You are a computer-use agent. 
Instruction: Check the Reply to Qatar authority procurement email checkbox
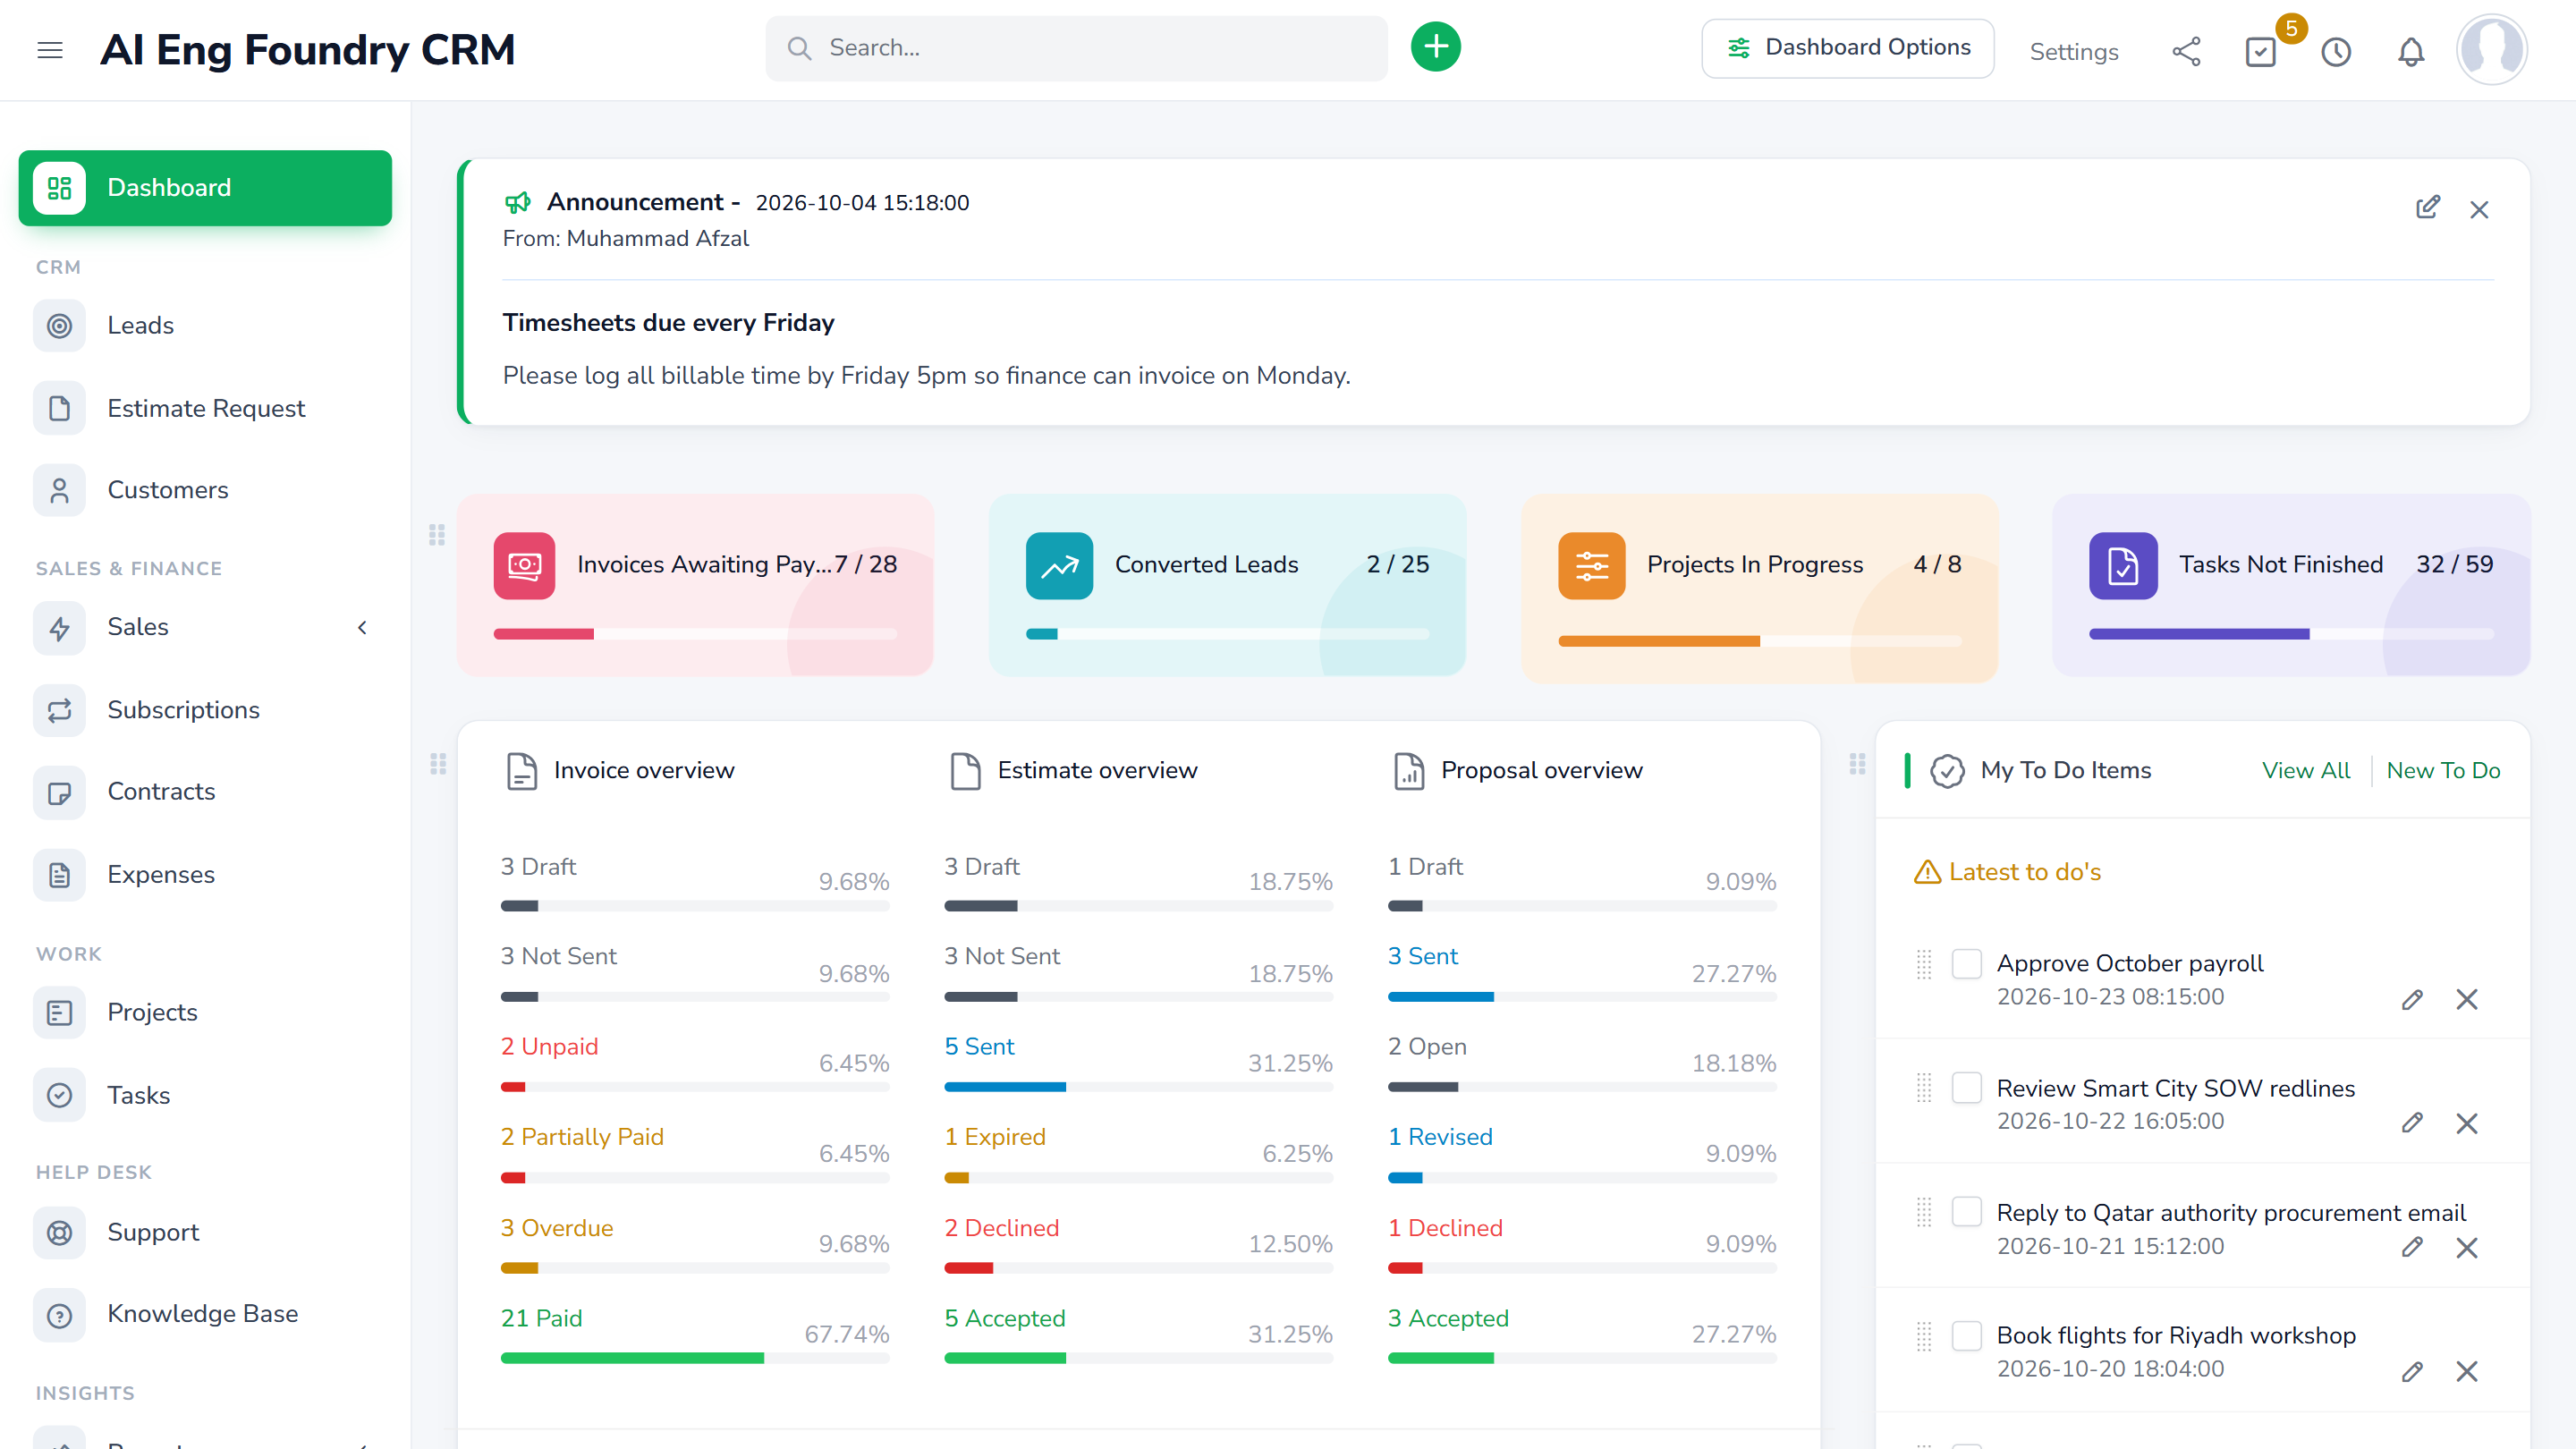[1967, 1212]
